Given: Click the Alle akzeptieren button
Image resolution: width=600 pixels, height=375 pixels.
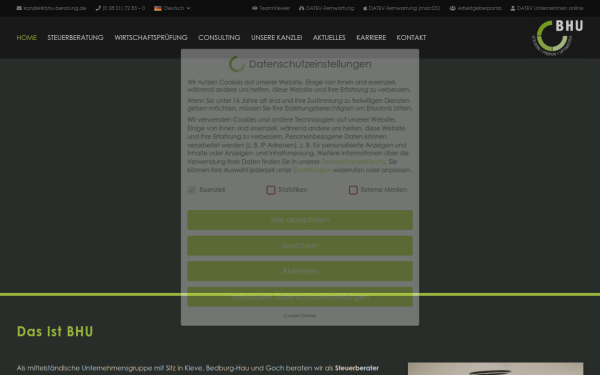Looking at the screenshot, I should pyautogui.click(x=300, y=220).
